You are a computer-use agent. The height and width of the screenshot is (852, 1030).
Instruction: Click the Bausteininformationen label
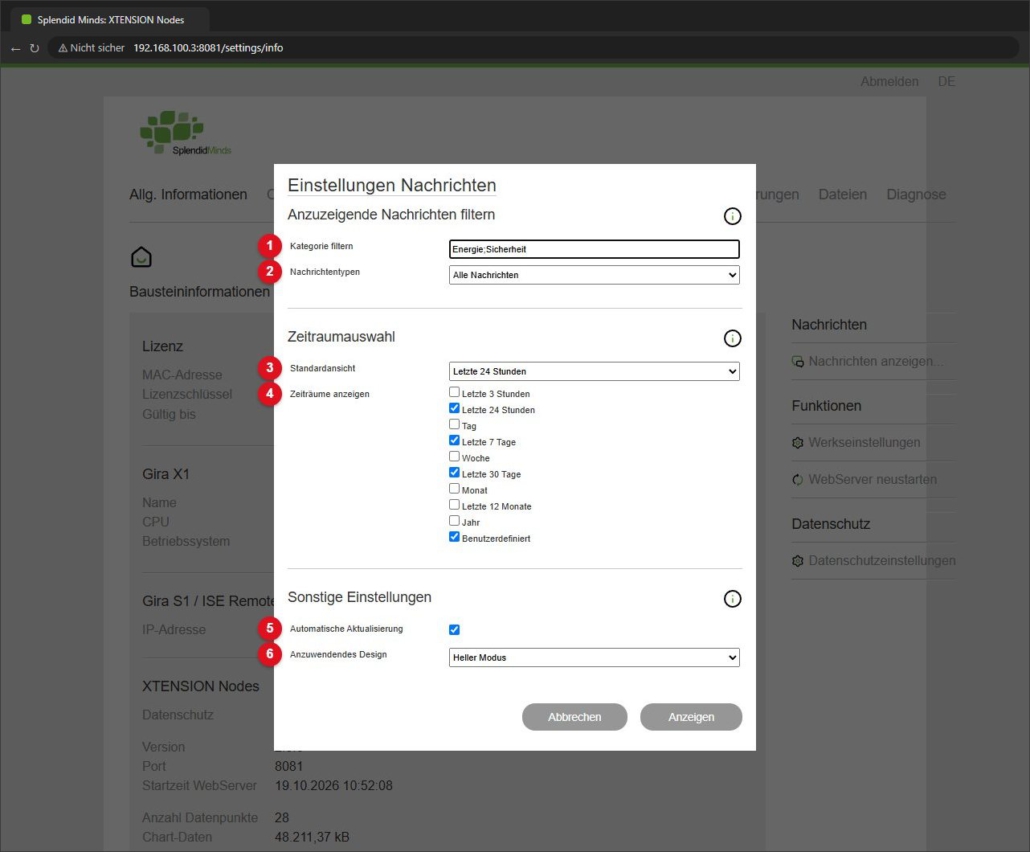(x=200, y=292)
